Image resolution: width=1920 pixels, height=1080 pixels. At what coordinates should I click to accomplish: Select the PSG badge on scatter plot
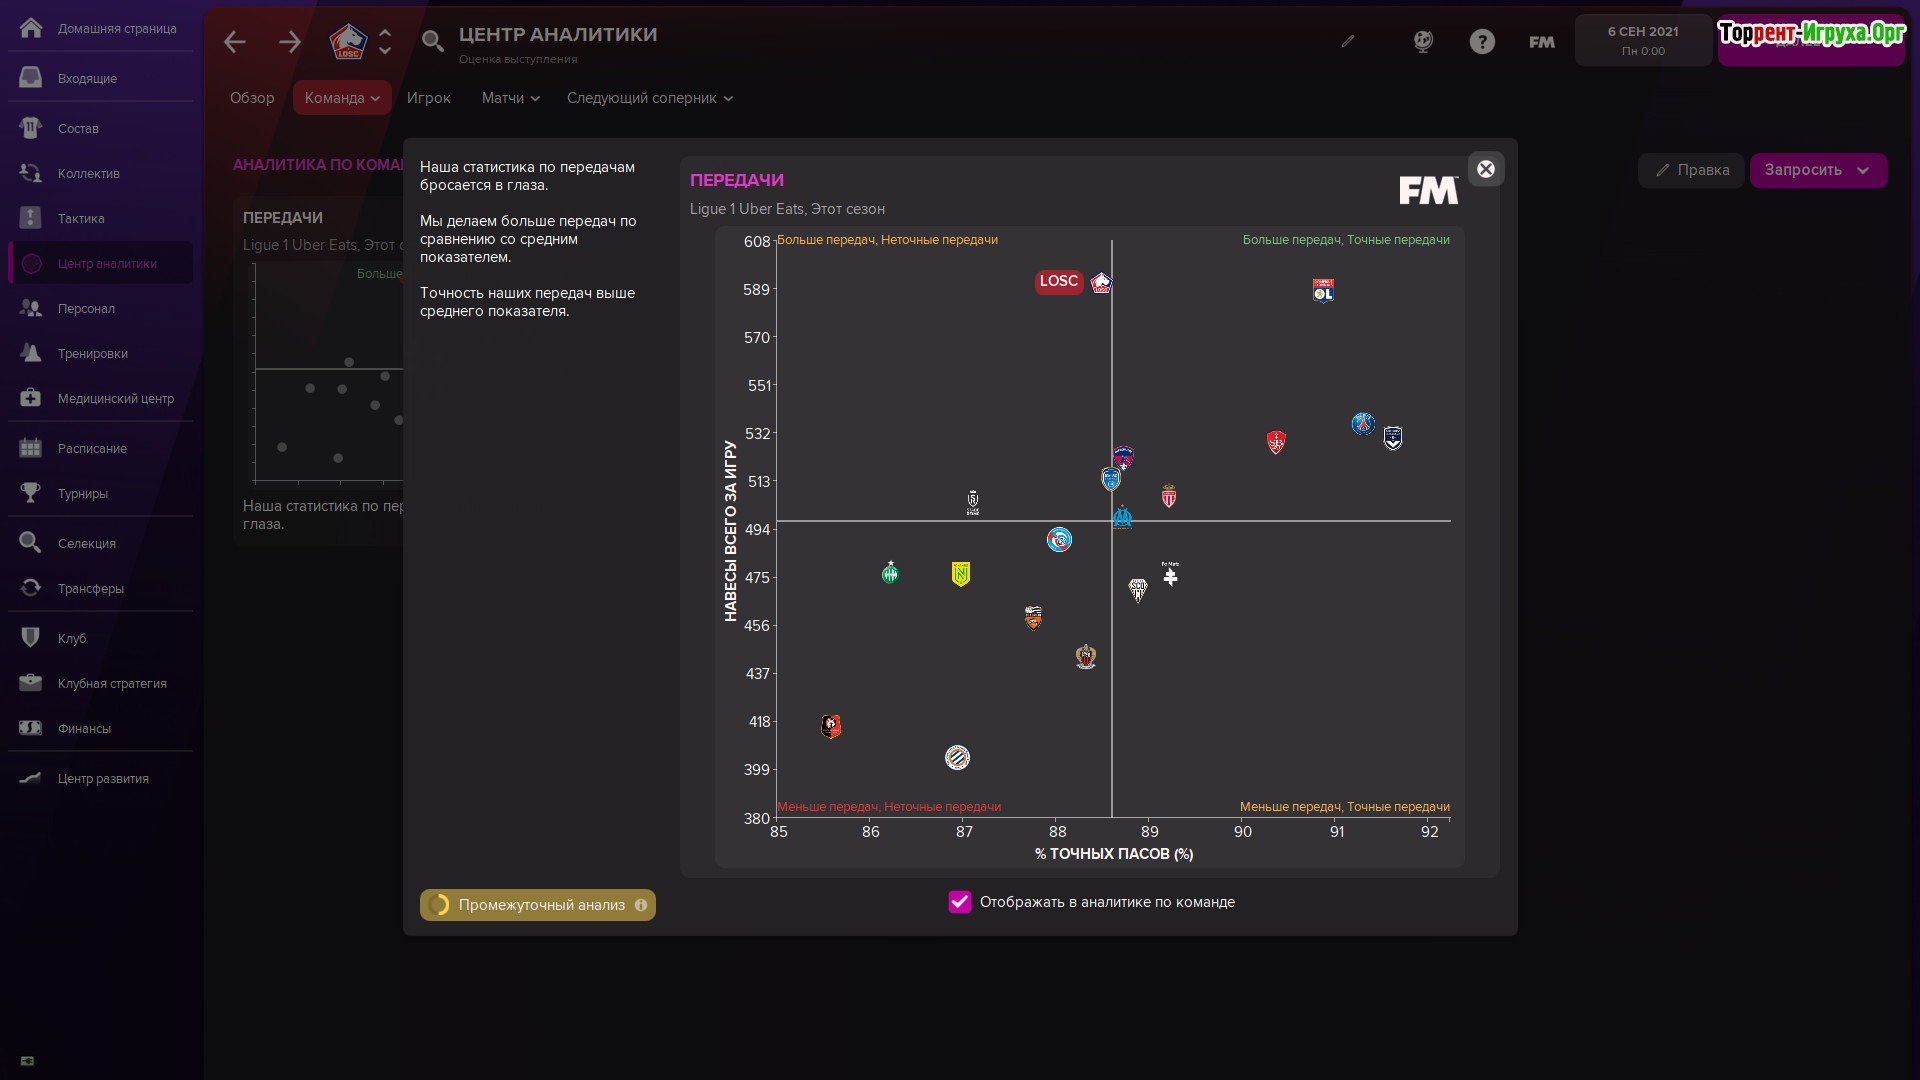pyautogui.click(x=1363, y=424)
